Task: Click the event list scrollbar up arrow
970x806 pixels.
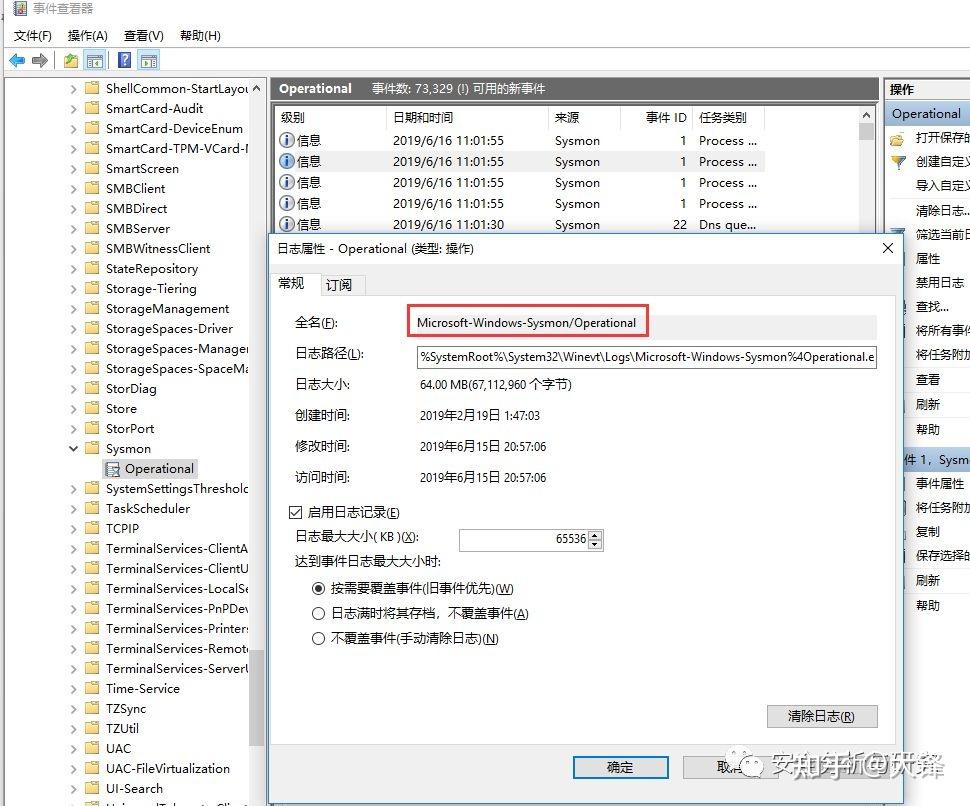Action: [866, 116]
